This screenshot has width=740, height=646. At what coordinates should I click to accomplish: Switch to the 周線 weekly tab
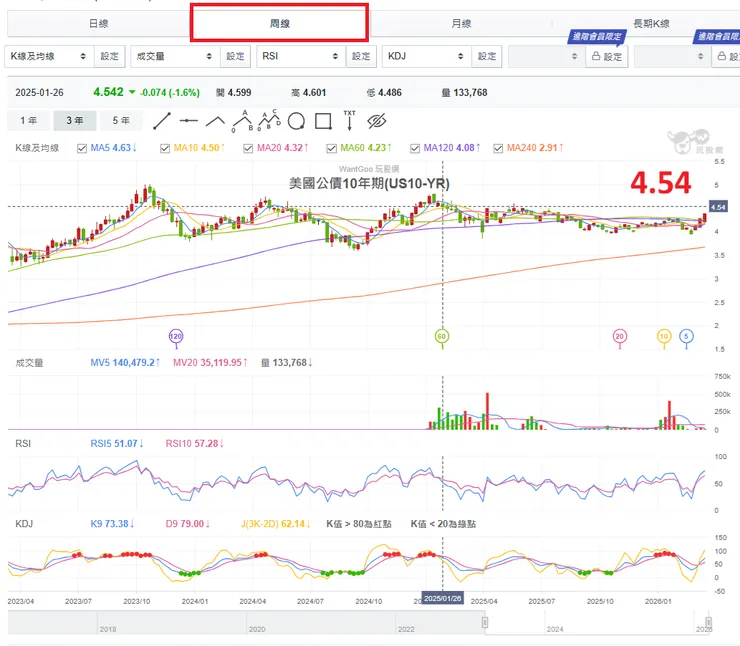click(x=279, y=24)
